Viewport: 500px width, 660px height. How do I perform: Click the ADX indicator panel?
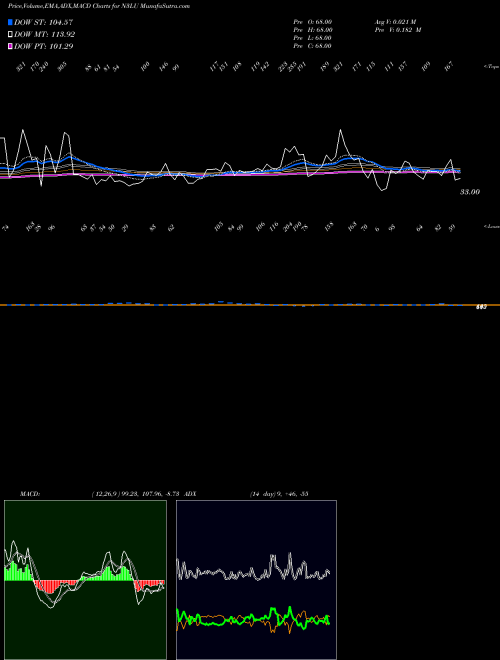pyautogui.click(x=256, y=580)
